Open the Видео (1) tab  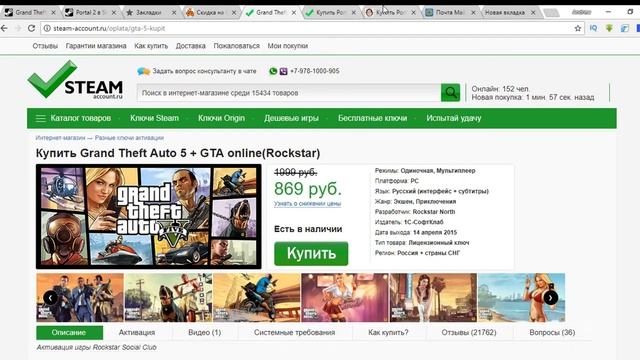point(204,333)
